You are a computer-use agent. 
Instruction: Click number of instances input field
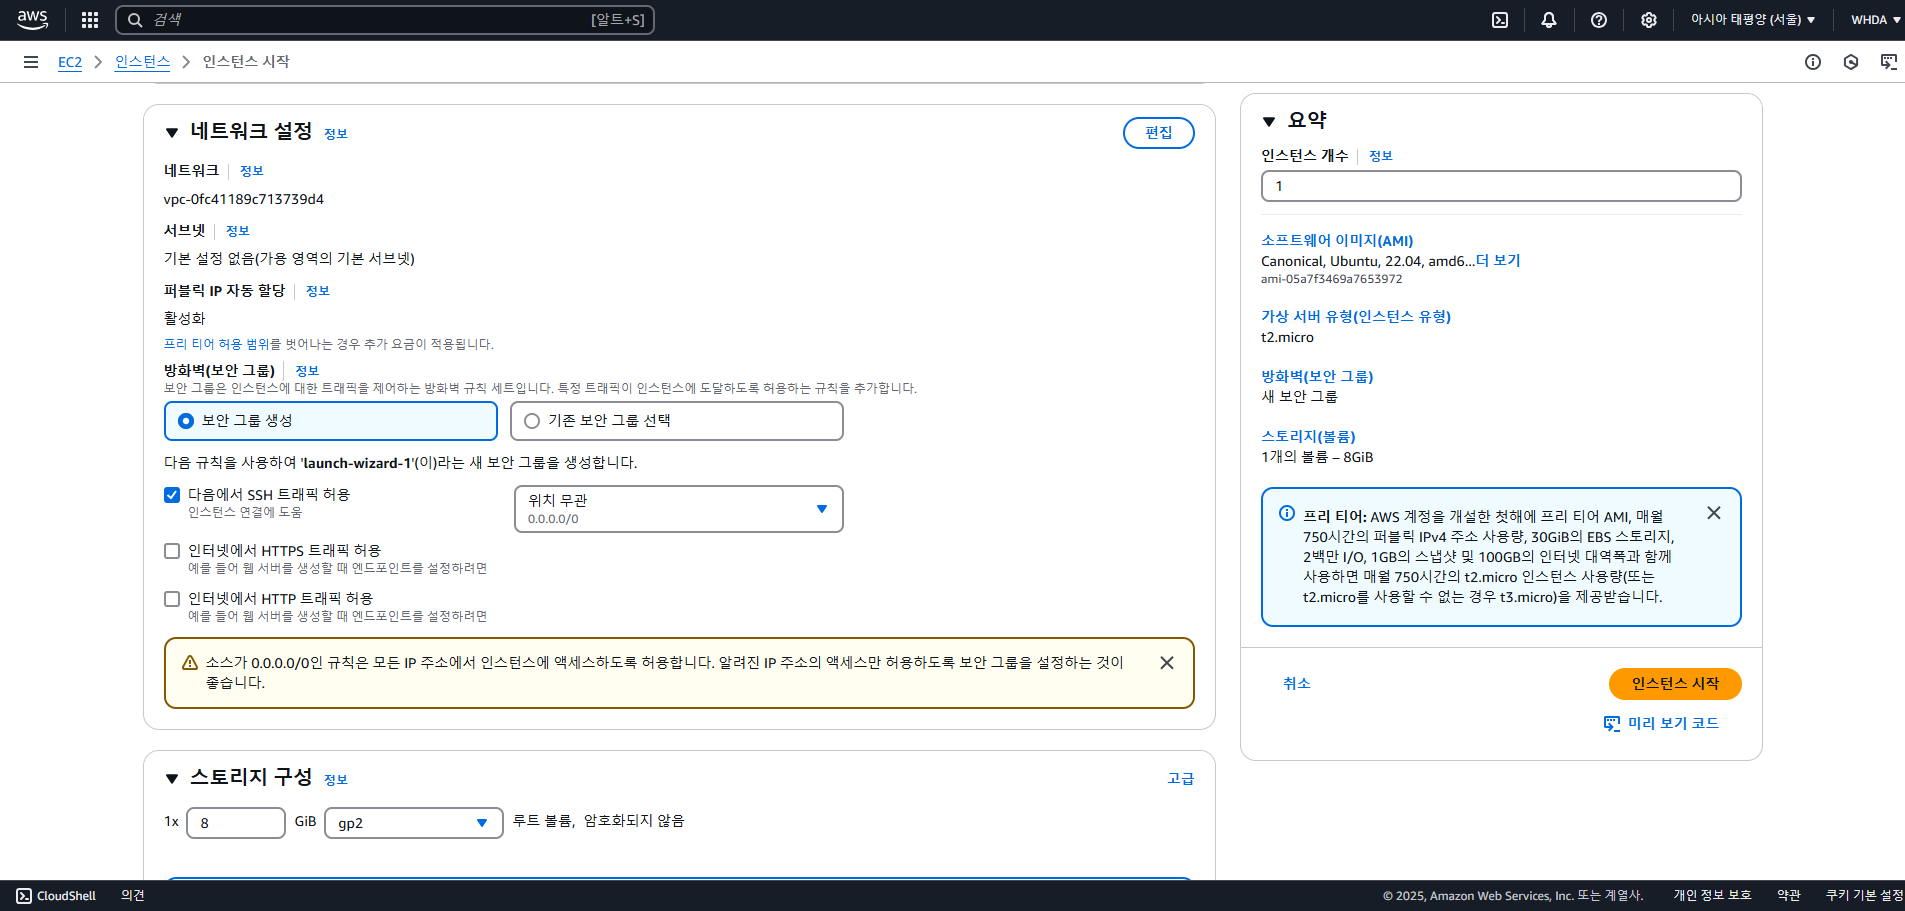[x=1501, y=186]
